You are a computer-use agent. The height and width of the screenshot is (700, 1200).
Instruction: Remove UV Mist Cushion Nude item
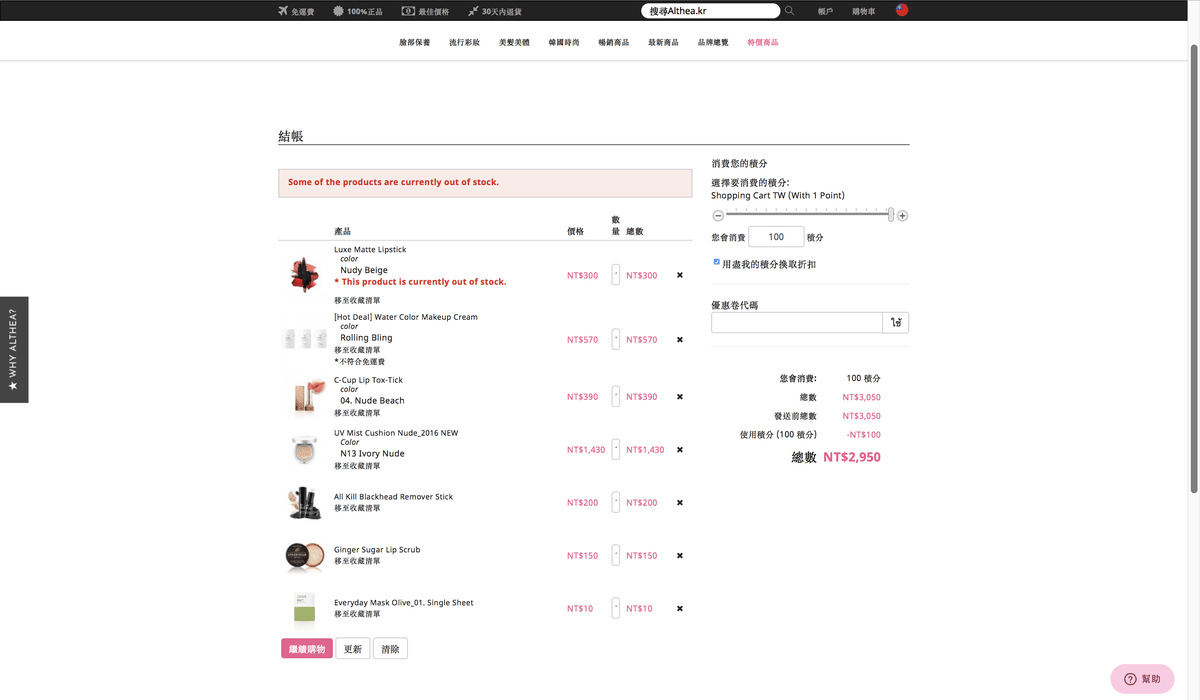pyautogui.click(x=680, y=450)
